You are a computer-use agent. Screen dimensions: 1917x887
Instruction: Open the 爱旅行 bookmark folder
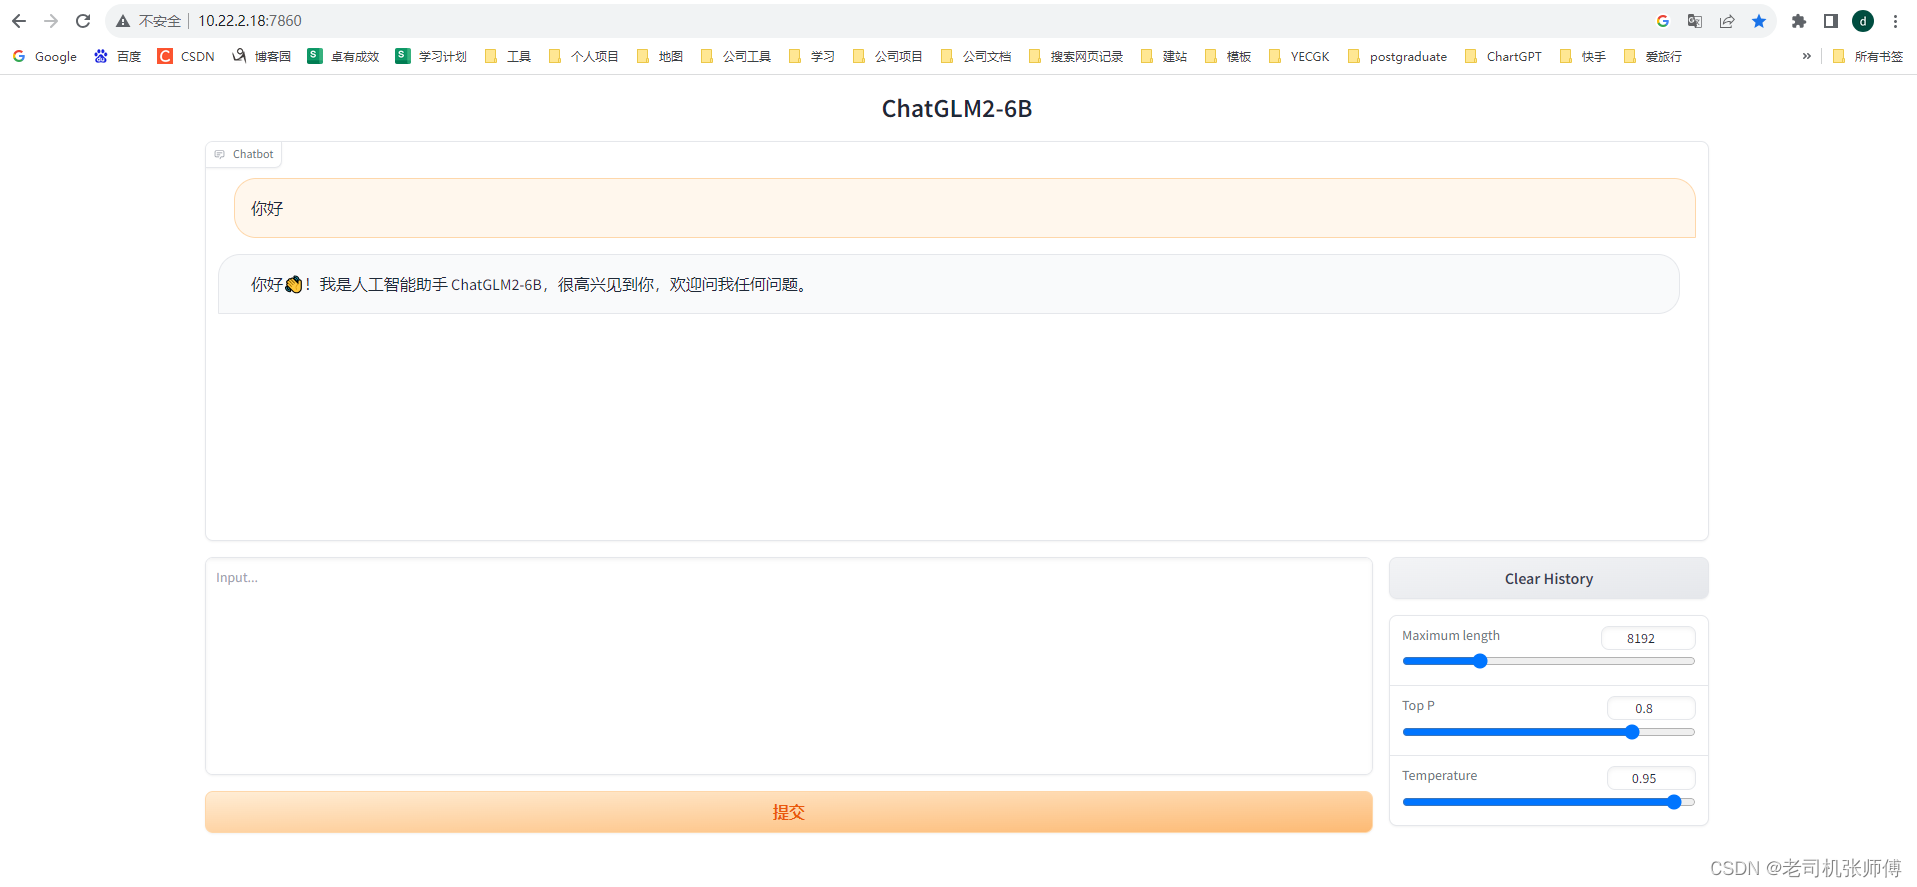1653,57
